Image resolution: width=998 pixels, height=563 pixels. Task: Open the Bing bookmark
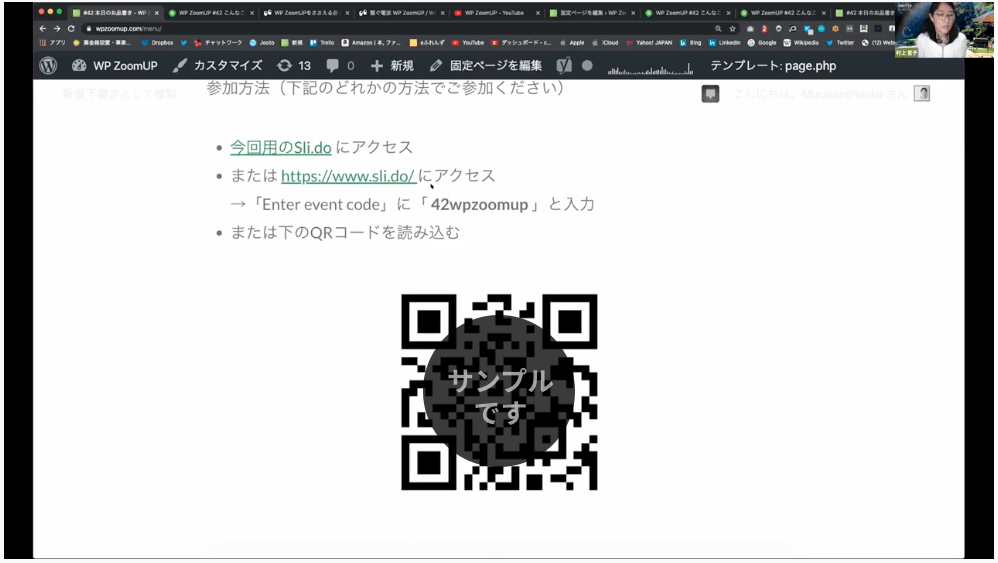[x=691, y=43]
